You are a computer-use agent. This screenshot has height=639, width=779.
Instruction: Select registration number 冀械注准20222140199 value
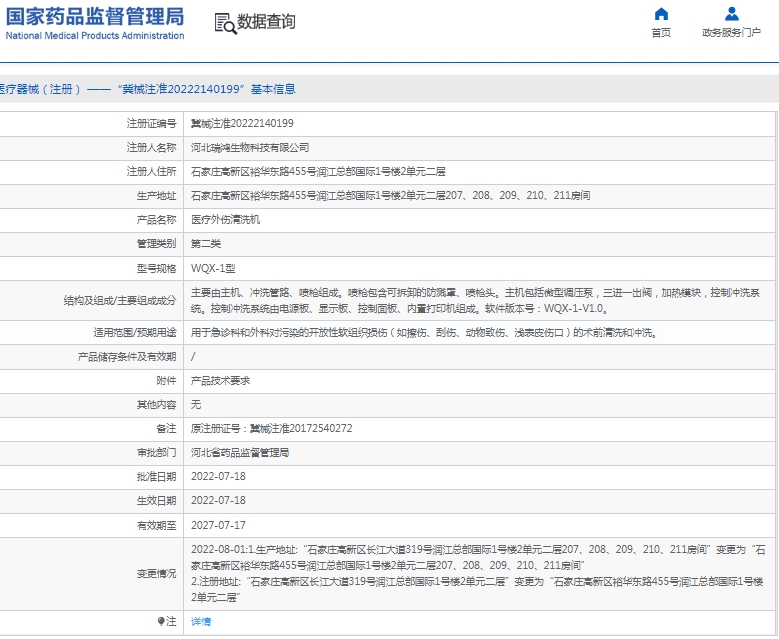click(242, 123)
